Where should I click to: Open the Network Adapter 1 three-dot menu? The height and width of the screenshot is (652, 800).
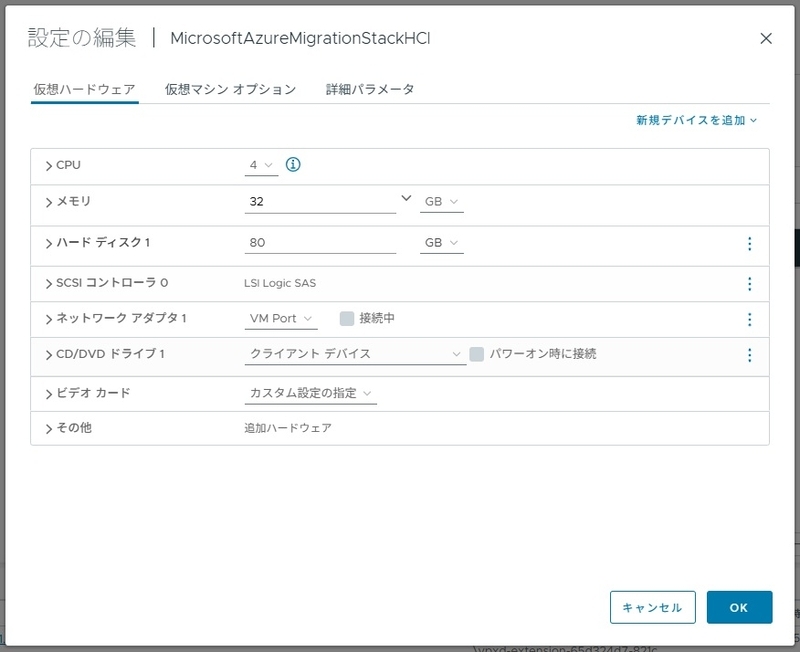pos(749,319)
